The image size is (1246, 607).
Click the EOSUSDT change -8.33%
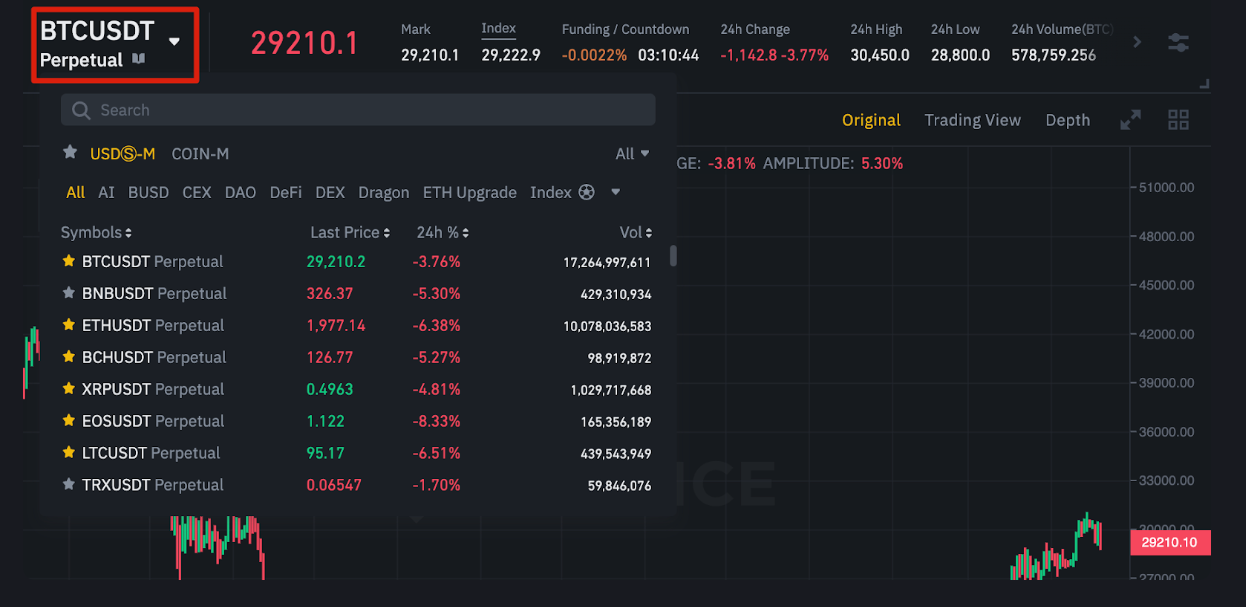(x=436, y=421)
